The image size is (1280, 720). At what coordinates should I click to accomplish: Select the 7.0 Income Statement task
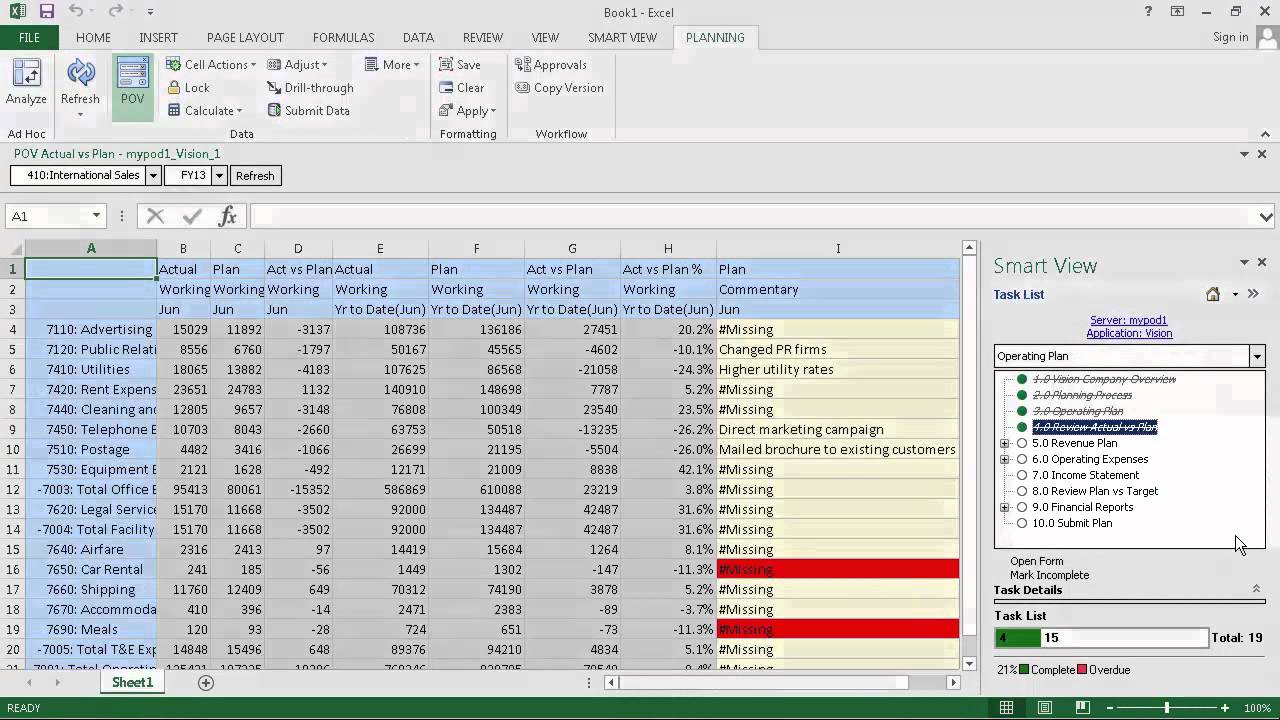[1085, 475]
